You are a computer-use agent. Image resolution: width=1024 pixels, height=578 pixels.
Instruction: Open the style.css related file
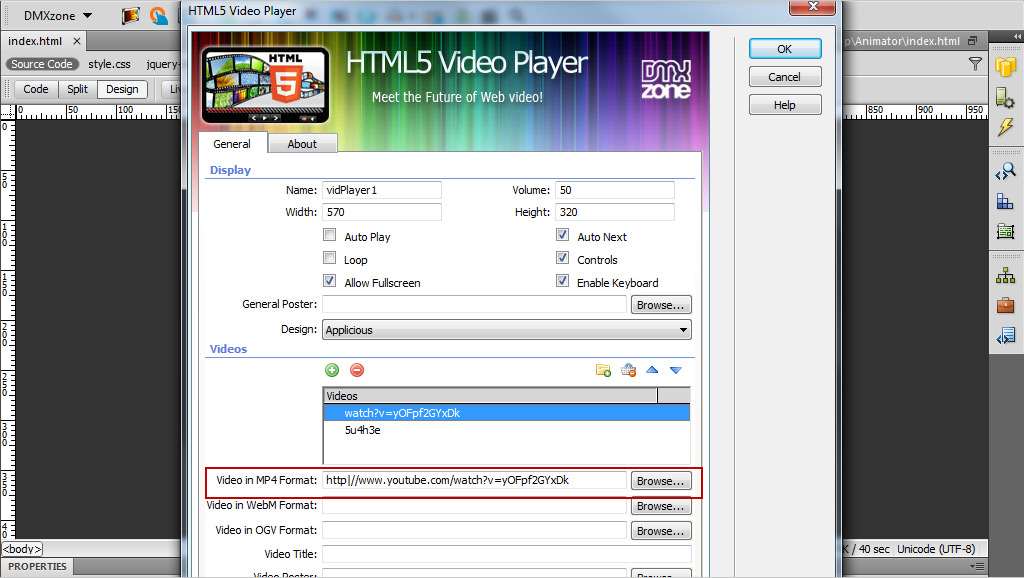click(x=109, y=64)
